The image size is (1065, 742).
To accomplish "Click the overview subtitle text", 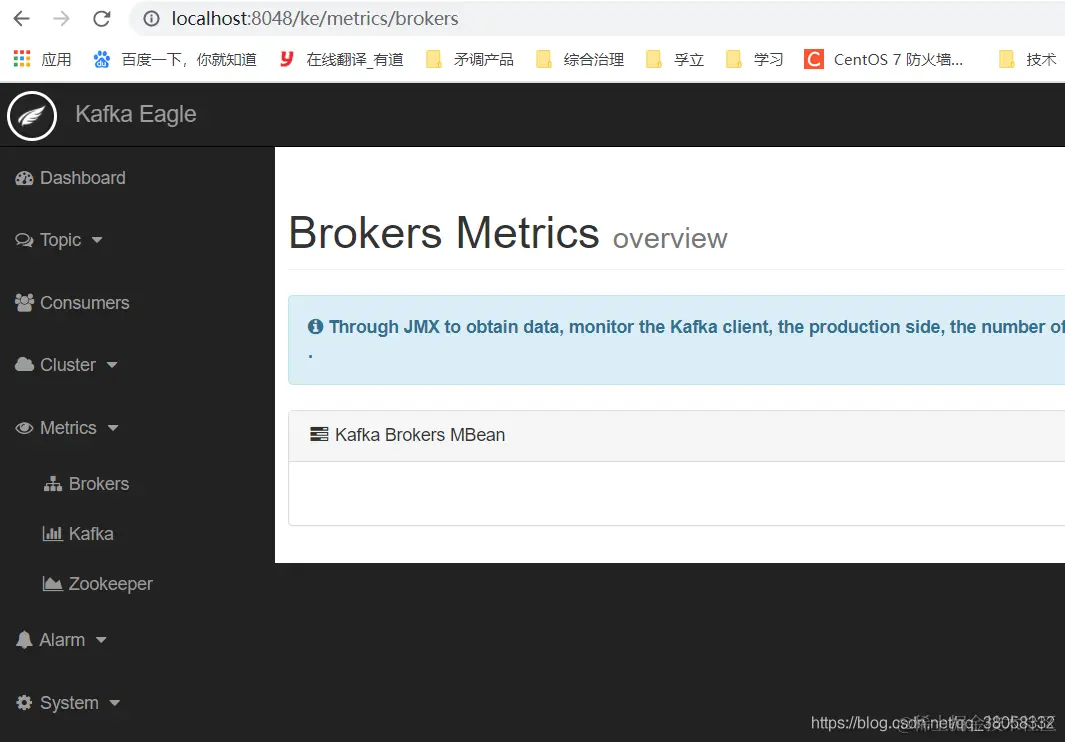I will point(670,238).
